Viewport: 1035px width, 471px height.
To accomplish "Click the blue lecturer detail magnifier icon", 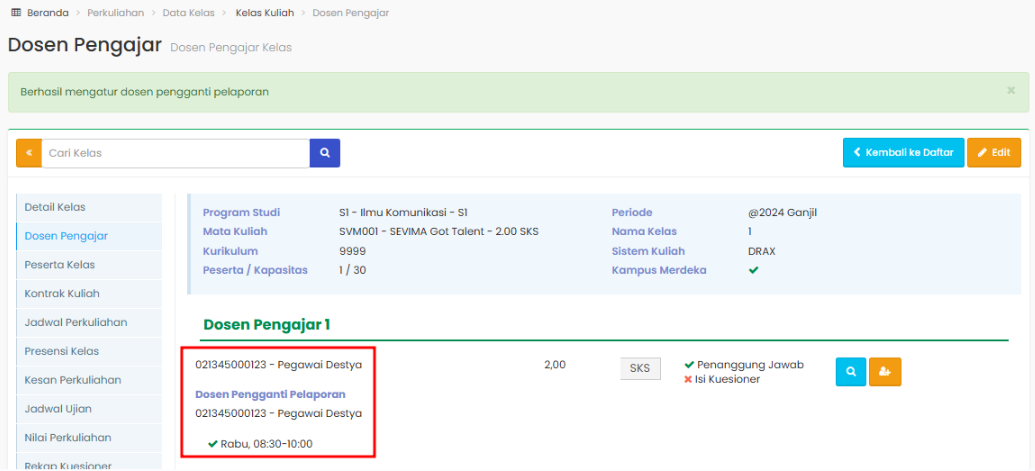I will 850,371.
